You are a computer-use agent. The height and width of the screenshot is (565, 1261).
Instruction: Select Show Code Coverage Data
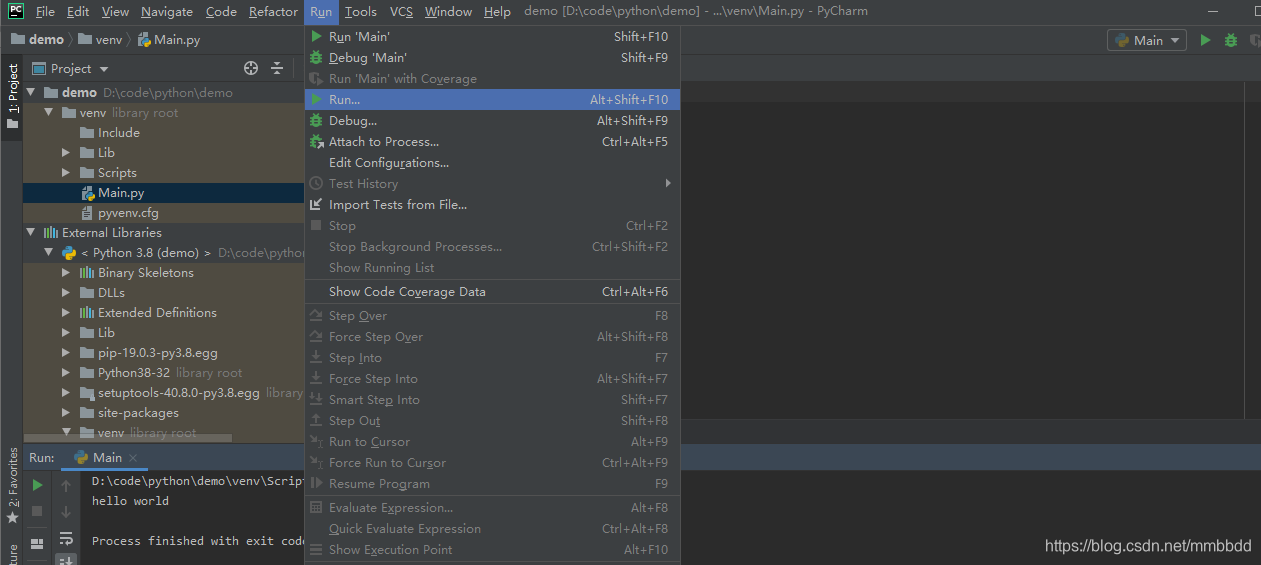pyautogui.click(x=492, y=291)
